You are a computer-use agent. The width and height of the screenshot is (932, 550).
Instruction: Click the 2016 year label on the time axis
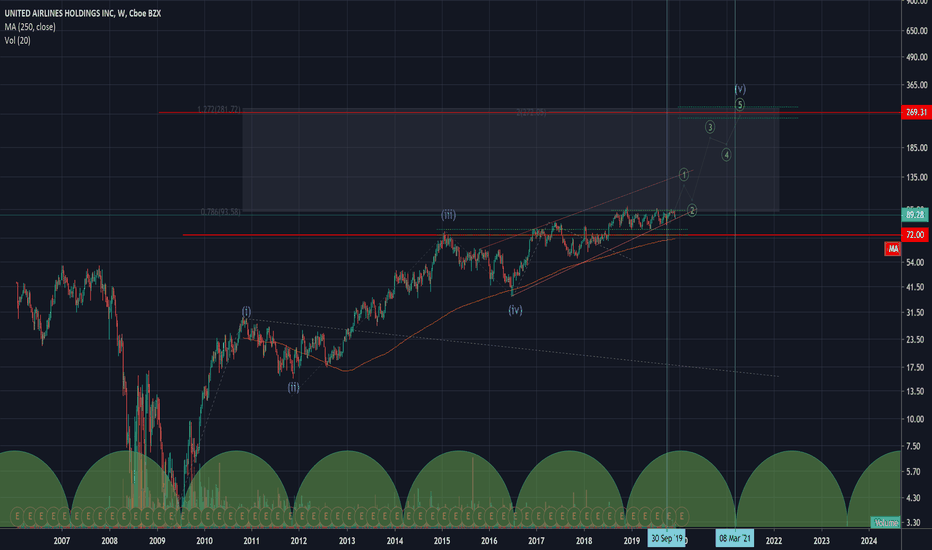(489, 540)
